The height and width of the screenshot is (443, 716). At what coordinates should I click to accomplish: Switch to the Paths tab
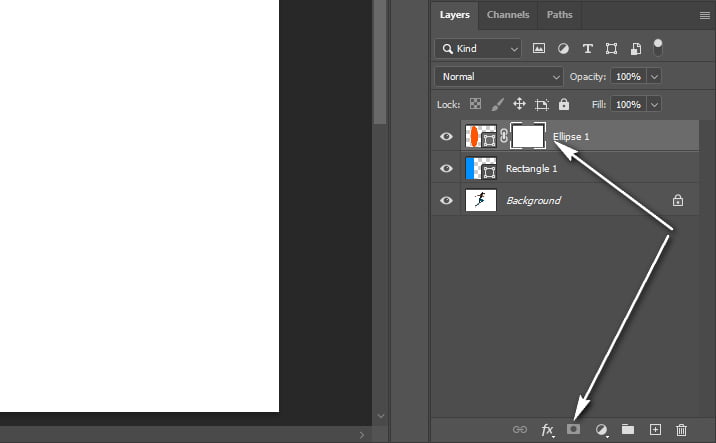pos(559,15)
